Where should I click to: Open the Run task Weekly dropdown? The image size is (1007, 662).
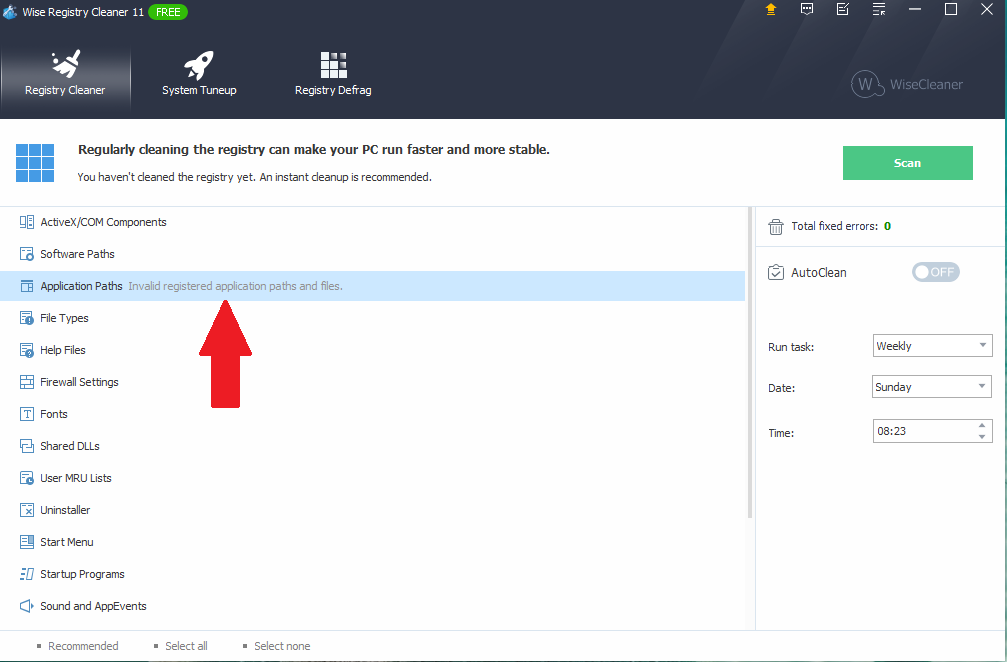pos(933,346)
